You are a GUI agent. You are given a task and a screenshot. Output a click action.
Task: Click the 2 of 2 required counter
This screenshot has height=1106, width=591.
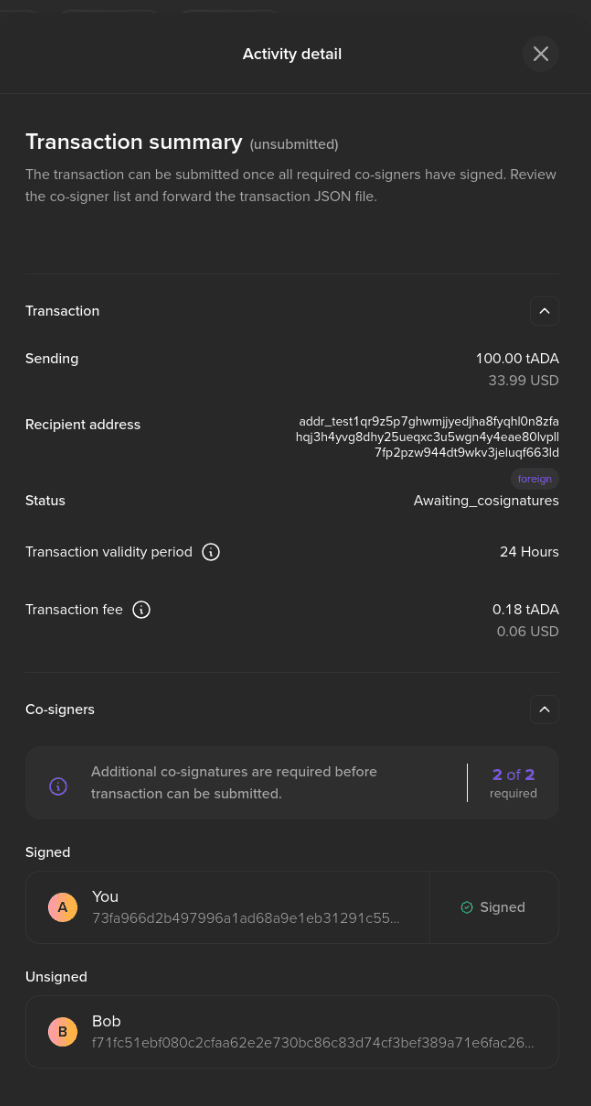tap(513, 783)
